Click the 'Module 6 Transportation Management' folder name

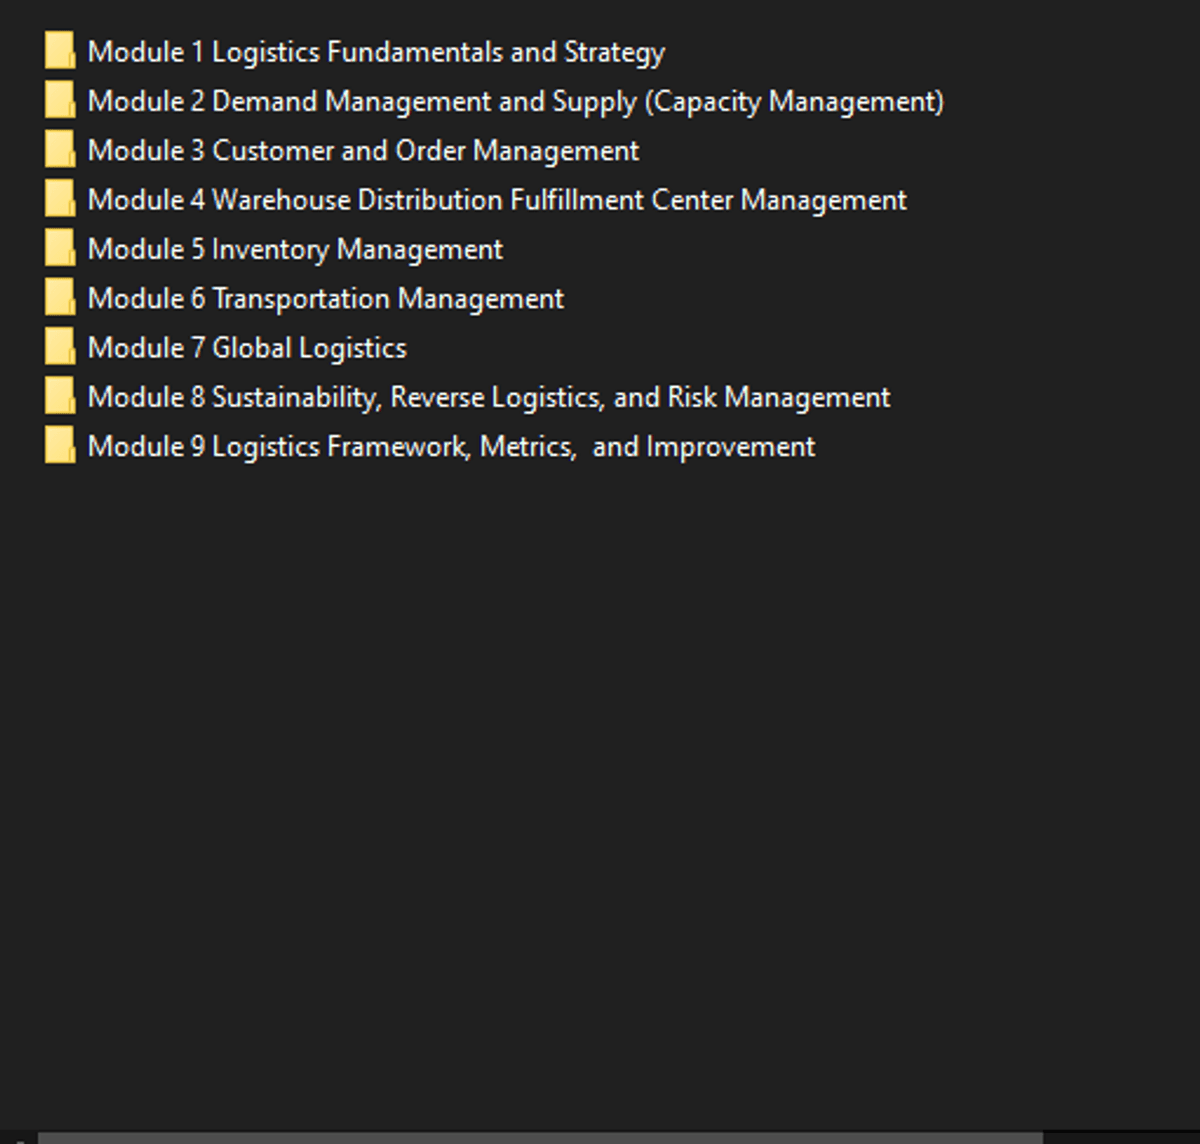326,299
